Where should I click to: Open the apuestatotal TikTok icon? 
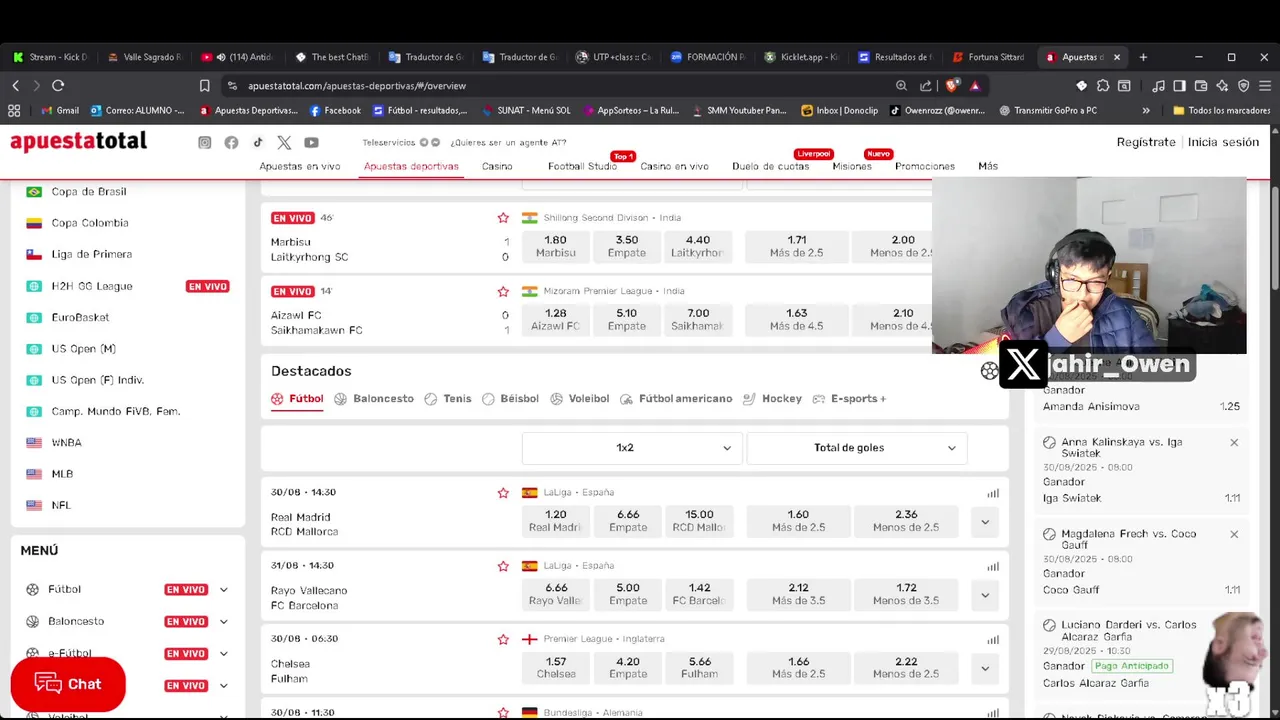258,143
